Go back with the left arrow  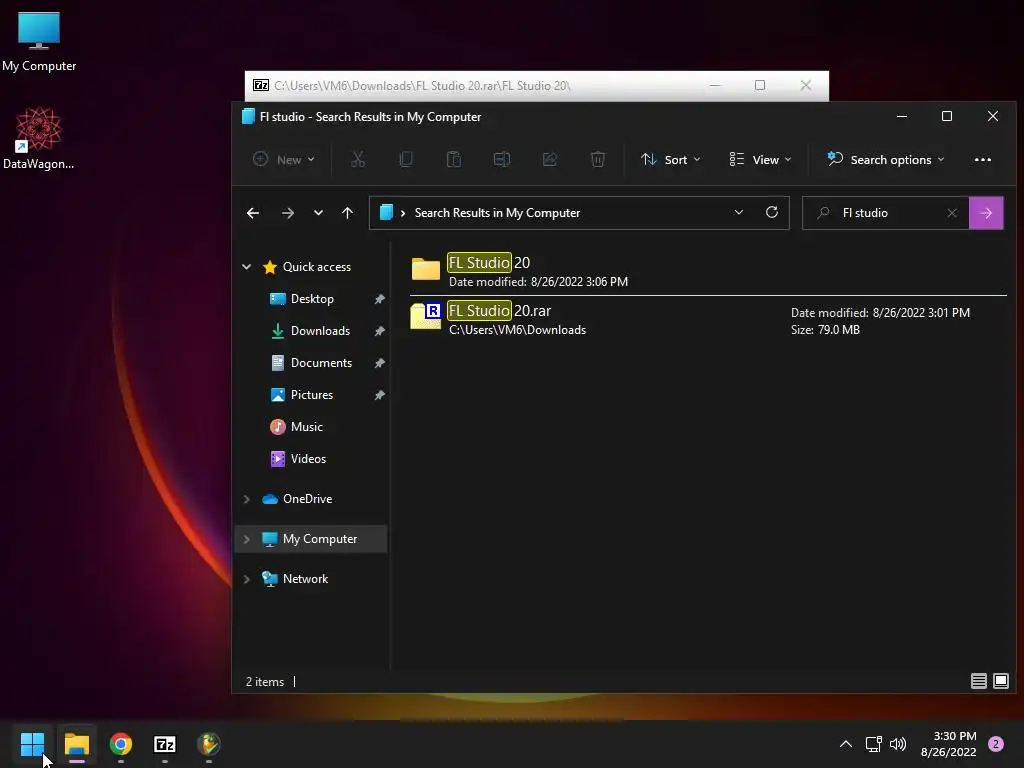(x=253, y=213)
